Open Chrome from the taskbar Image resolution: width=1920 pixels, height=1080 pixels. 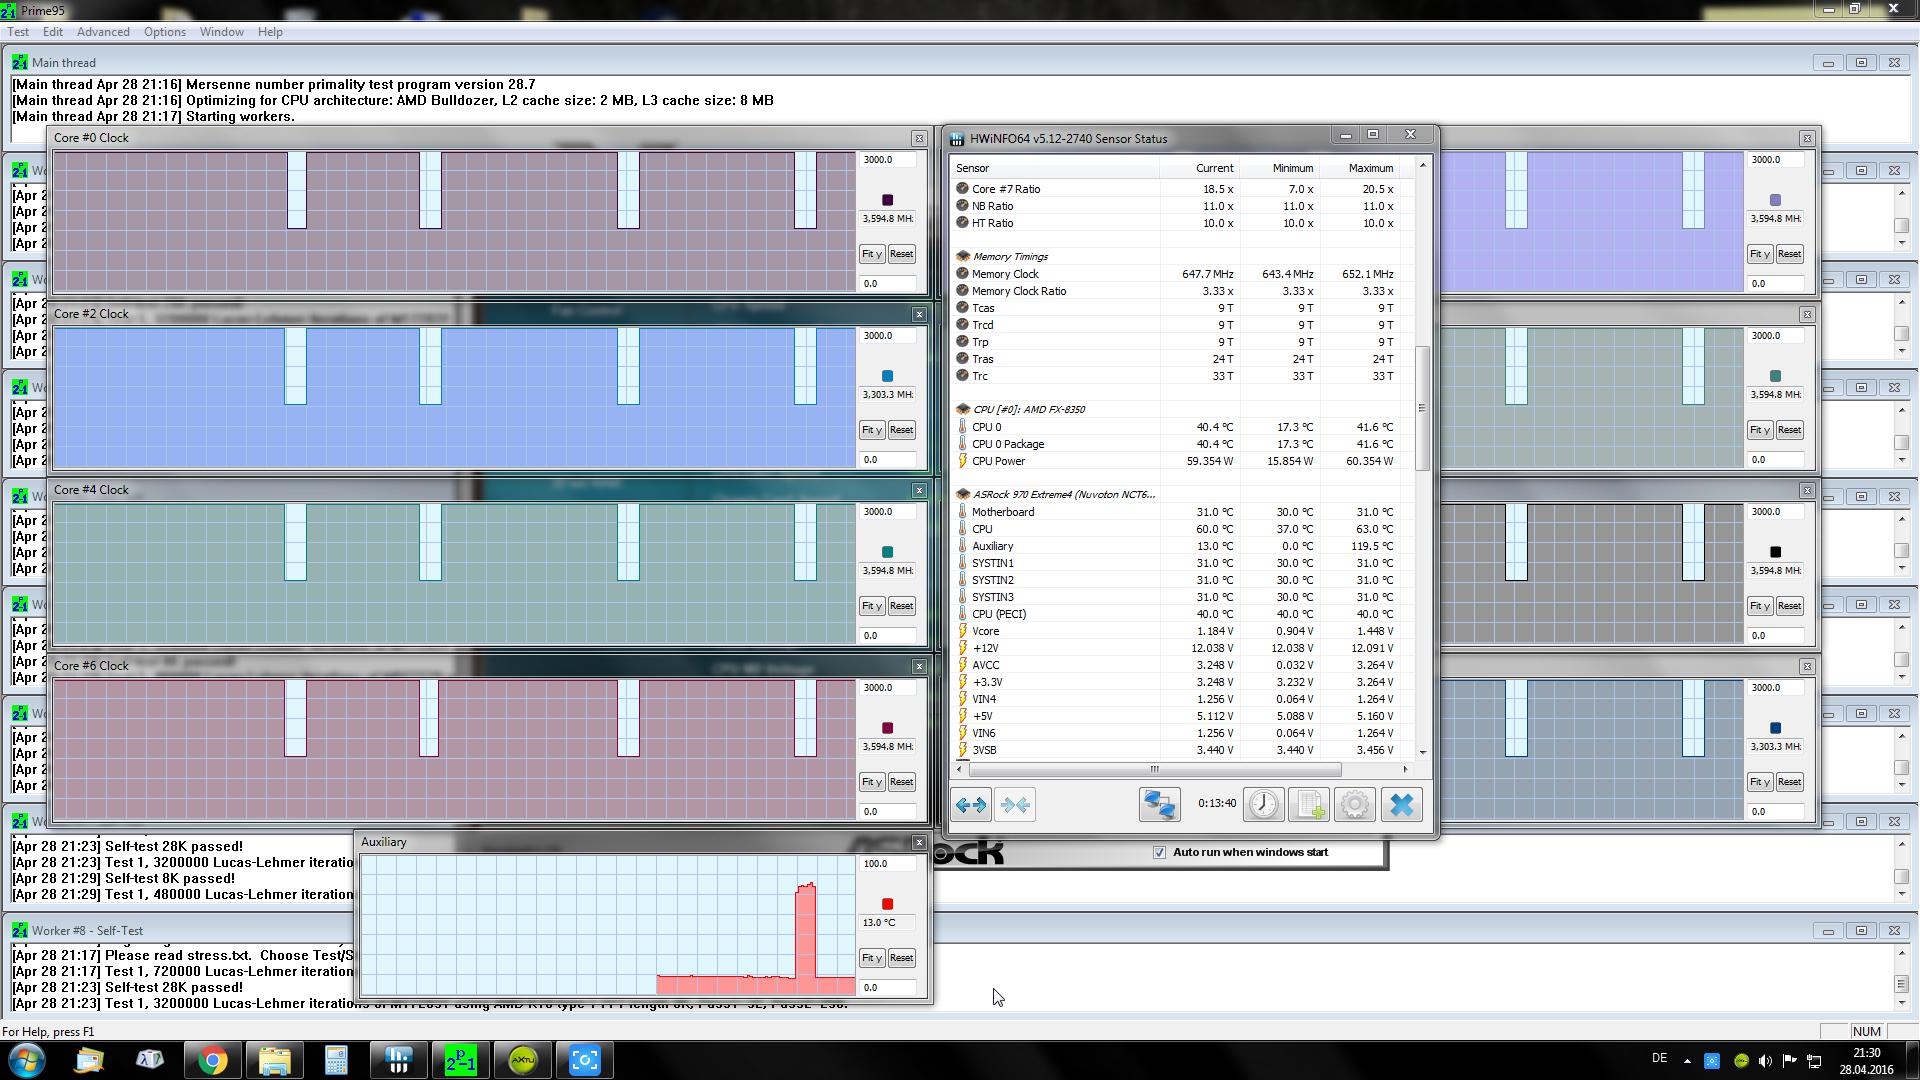coord(212,1060)
